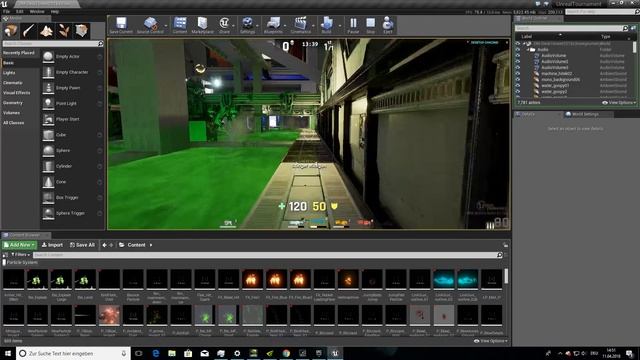Click the Content Browser search field
The width and height of the screenshot is (640, 360).
click(268, 255)
